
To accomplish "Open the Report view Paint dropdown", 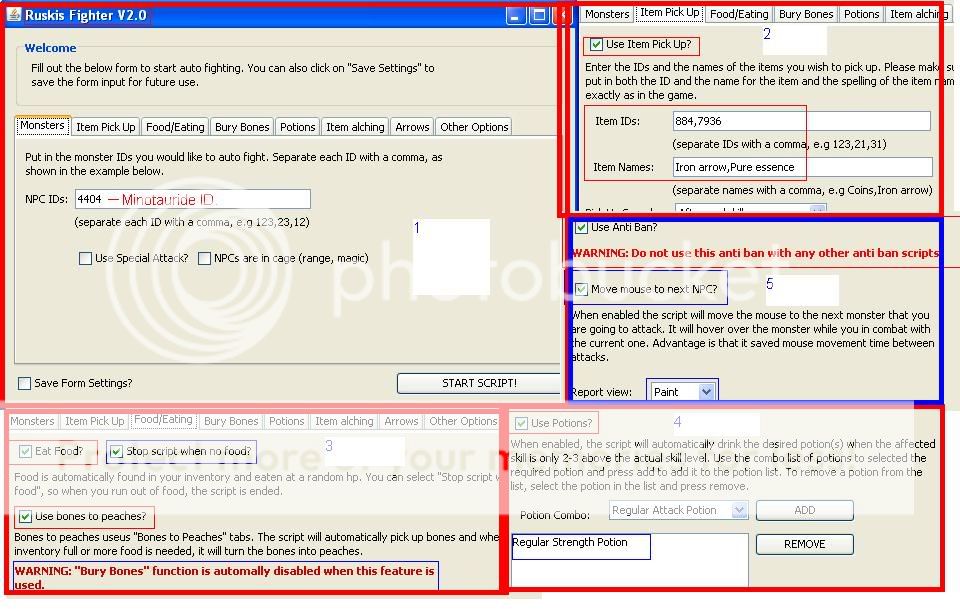I will coord(706,392).
